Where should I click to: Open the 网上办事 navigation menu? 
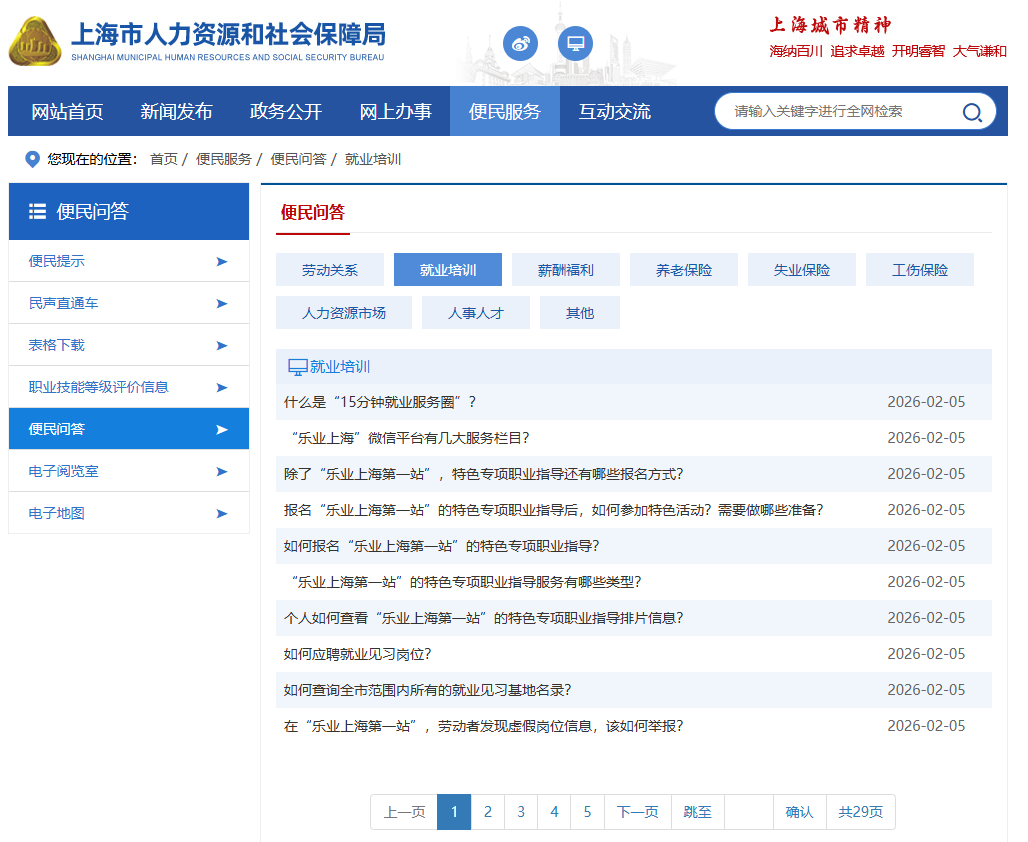pos(395,111)
